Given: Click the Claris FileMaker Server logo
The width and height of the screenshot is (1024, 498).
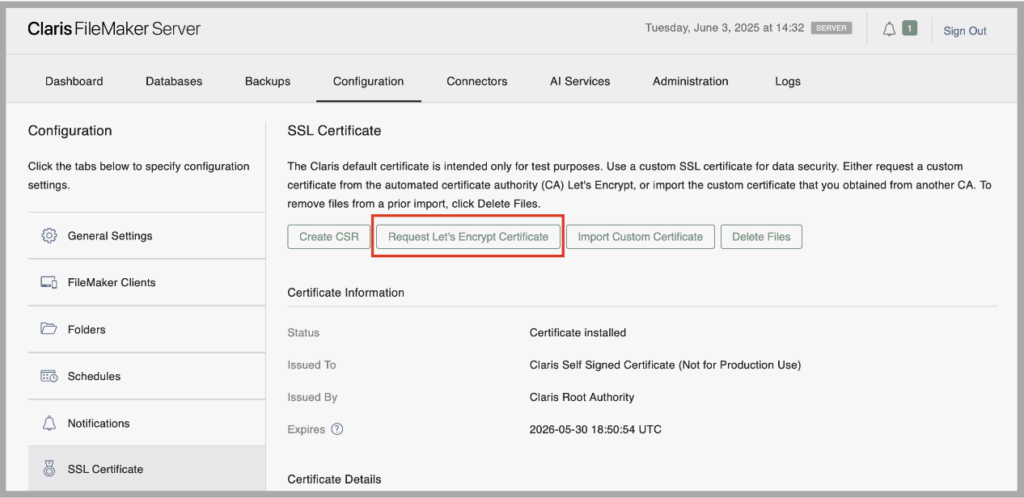Looking at the screenshot, I should tap(114, 29).
